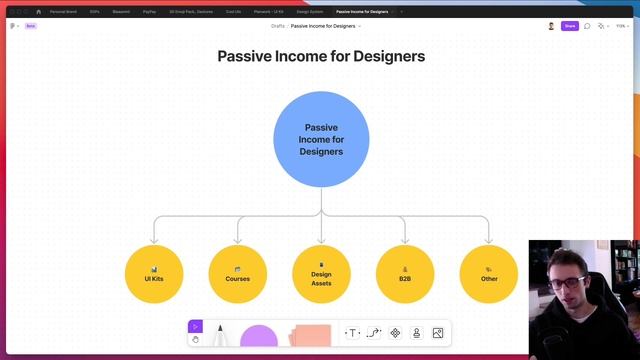This screenshot has height=360, width=640.
Task: Select the yellow B2B circle
Action: coord(405,274)
